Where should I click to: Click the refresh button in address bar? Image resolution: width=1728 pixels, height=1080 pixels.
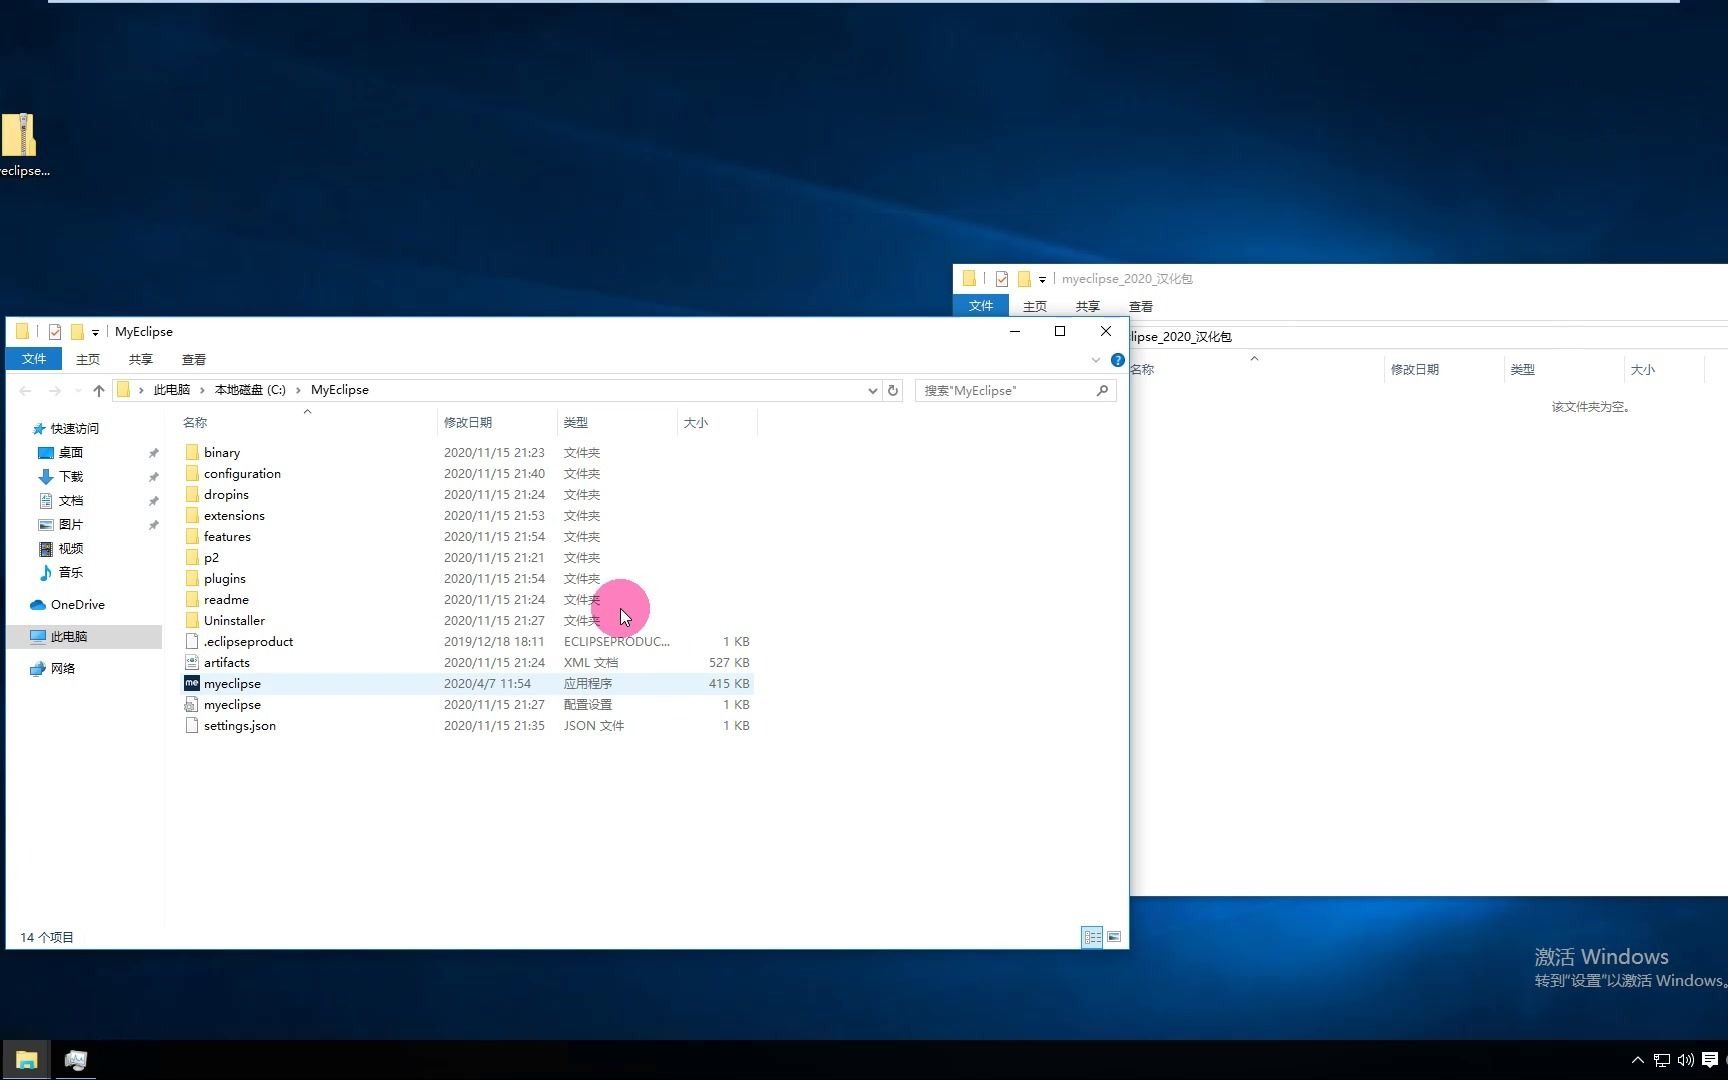[x=893, y=390]
